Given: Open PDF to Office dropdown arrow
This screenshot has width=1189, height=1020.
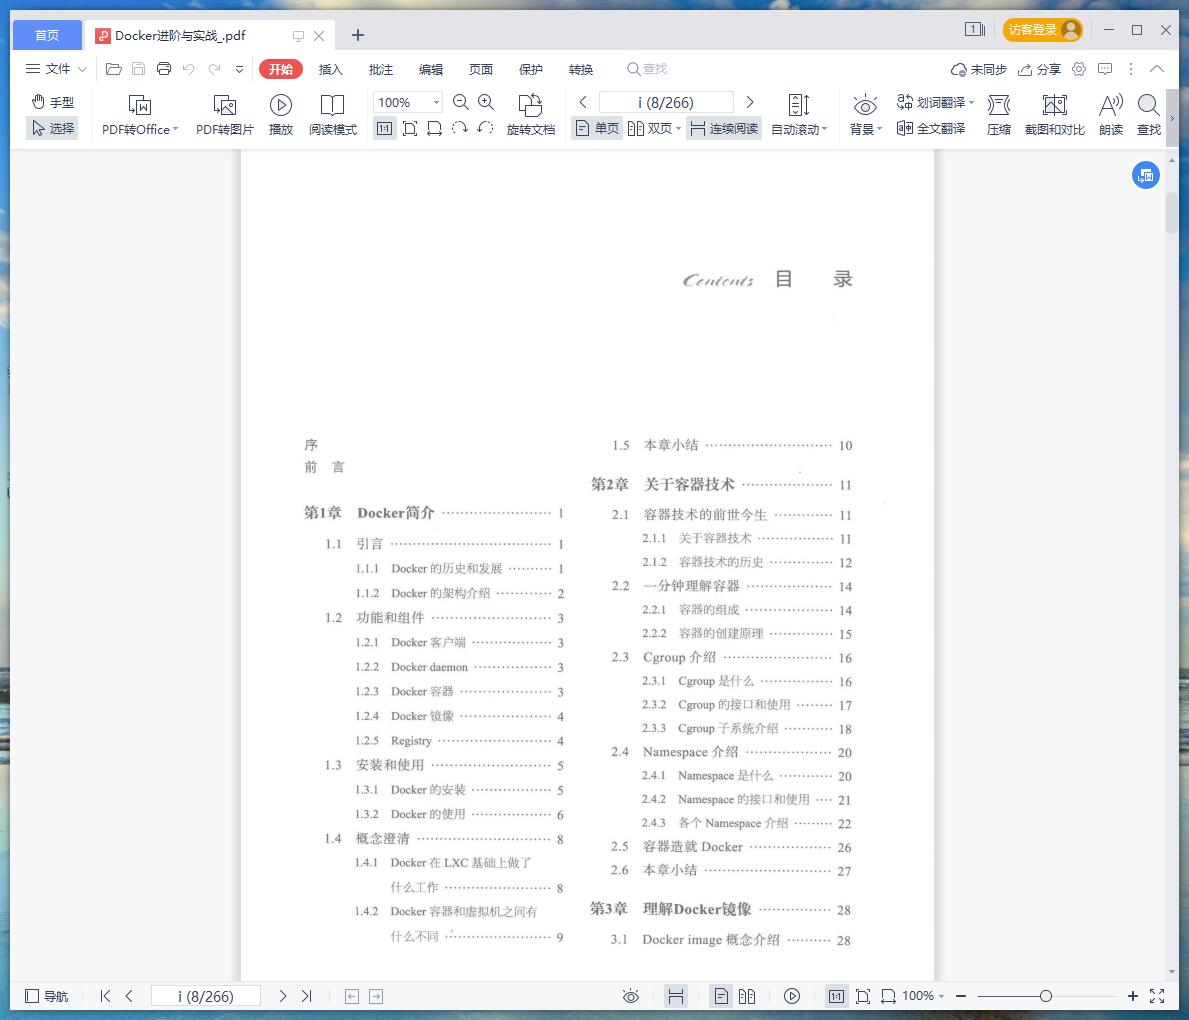Looking at the screenshot, I should coord(175,129).
